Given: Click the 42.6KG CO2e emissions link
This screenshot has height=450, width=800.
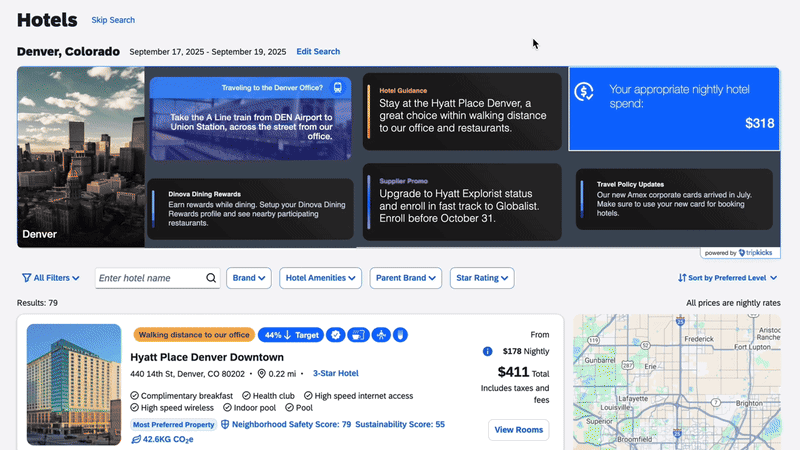Looking at the screenshot, I should 168,439.
